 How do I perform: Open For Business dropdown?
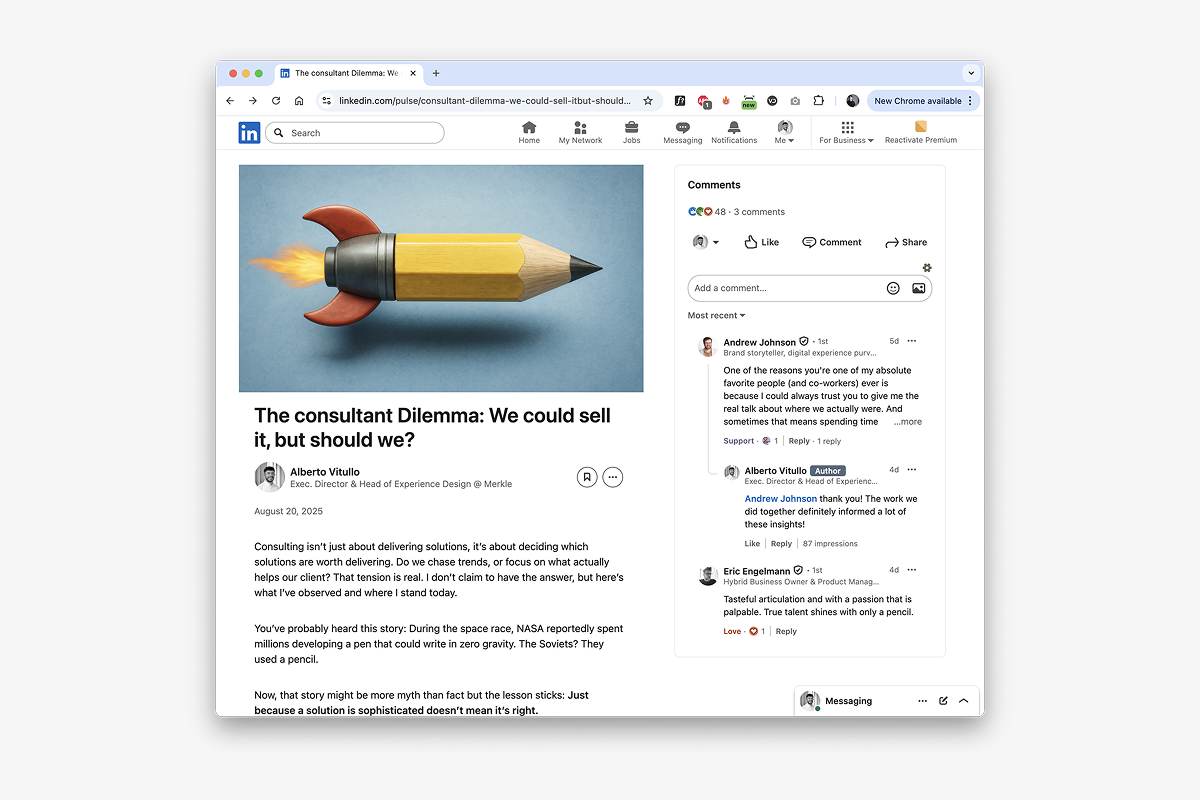coord(846,132)
